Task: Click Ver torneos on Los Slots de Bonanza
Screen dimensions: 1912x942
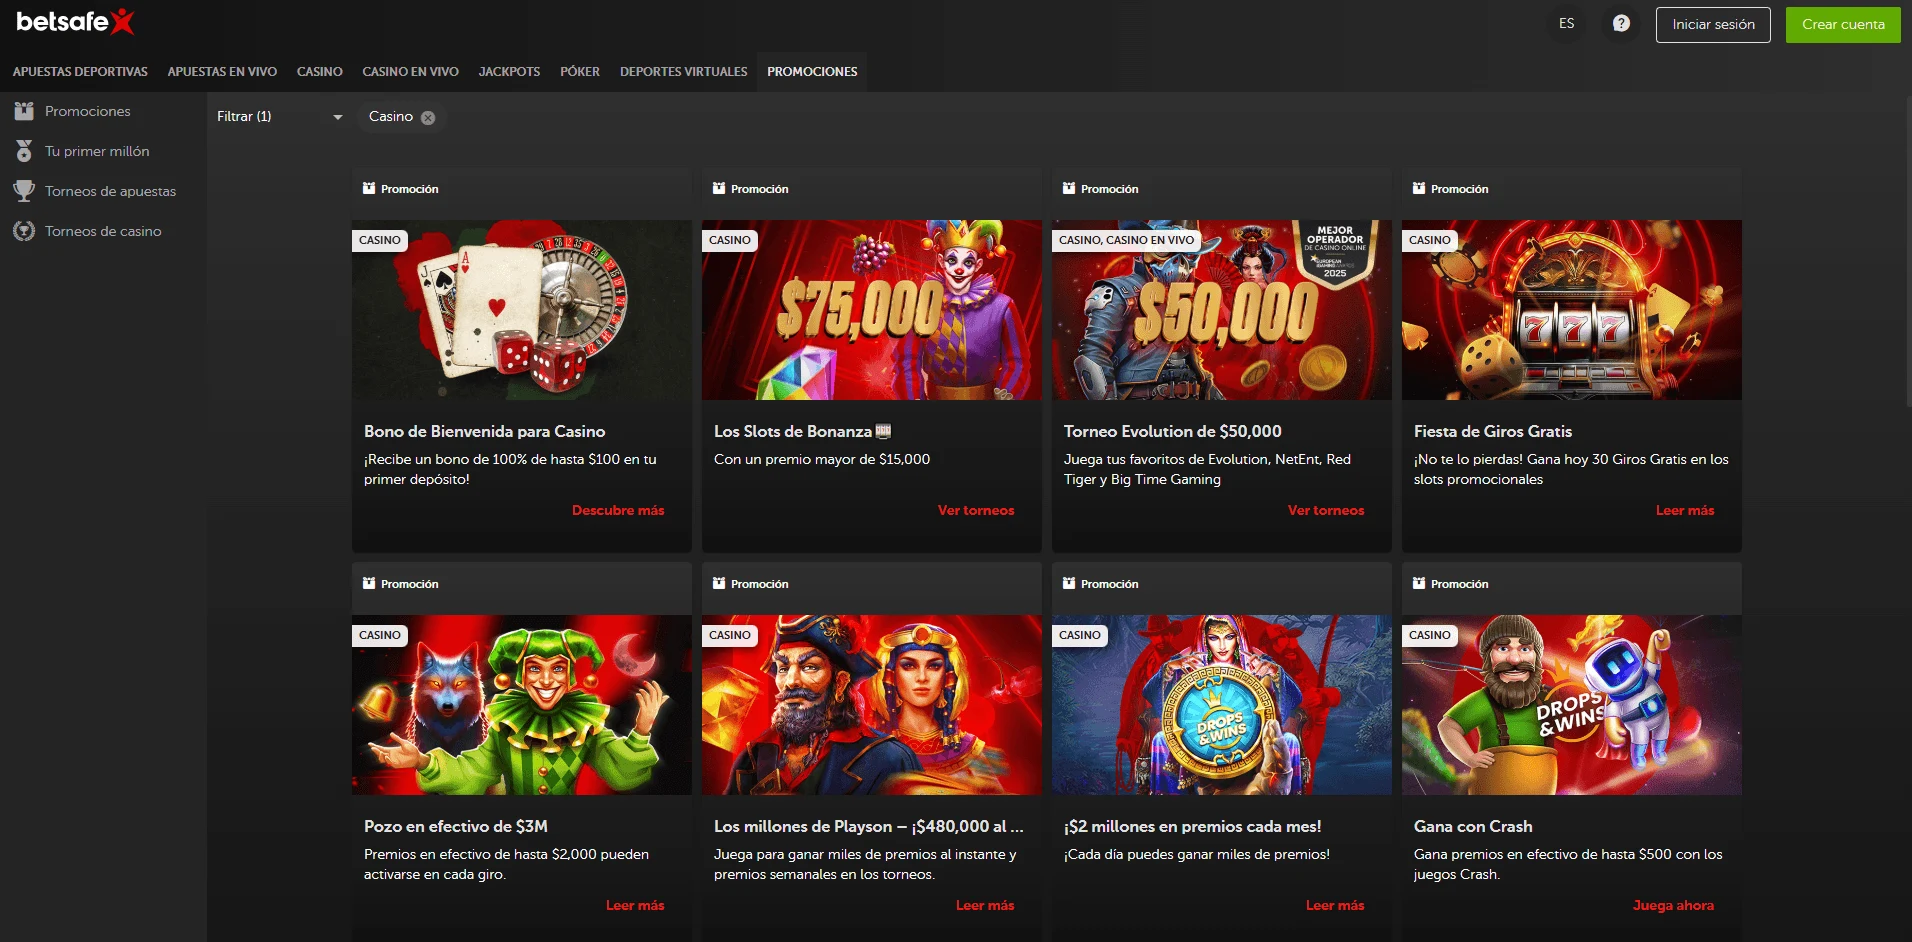Action: tap(976, 510)
